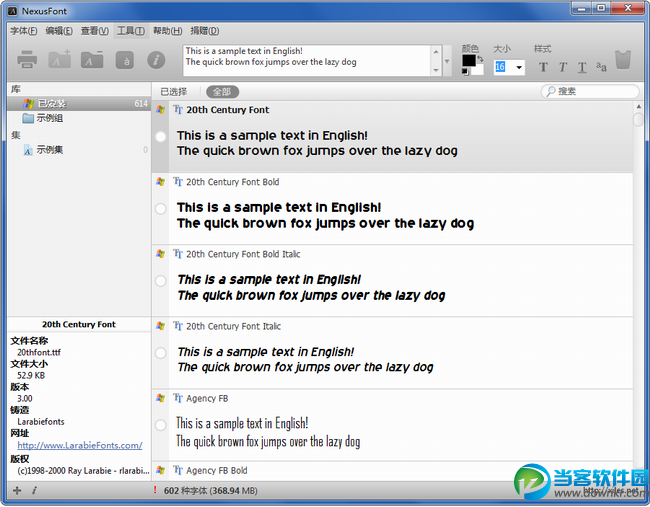Click sample text box scroll up arrow
650x507 pixels.
[x=436, y=51]
